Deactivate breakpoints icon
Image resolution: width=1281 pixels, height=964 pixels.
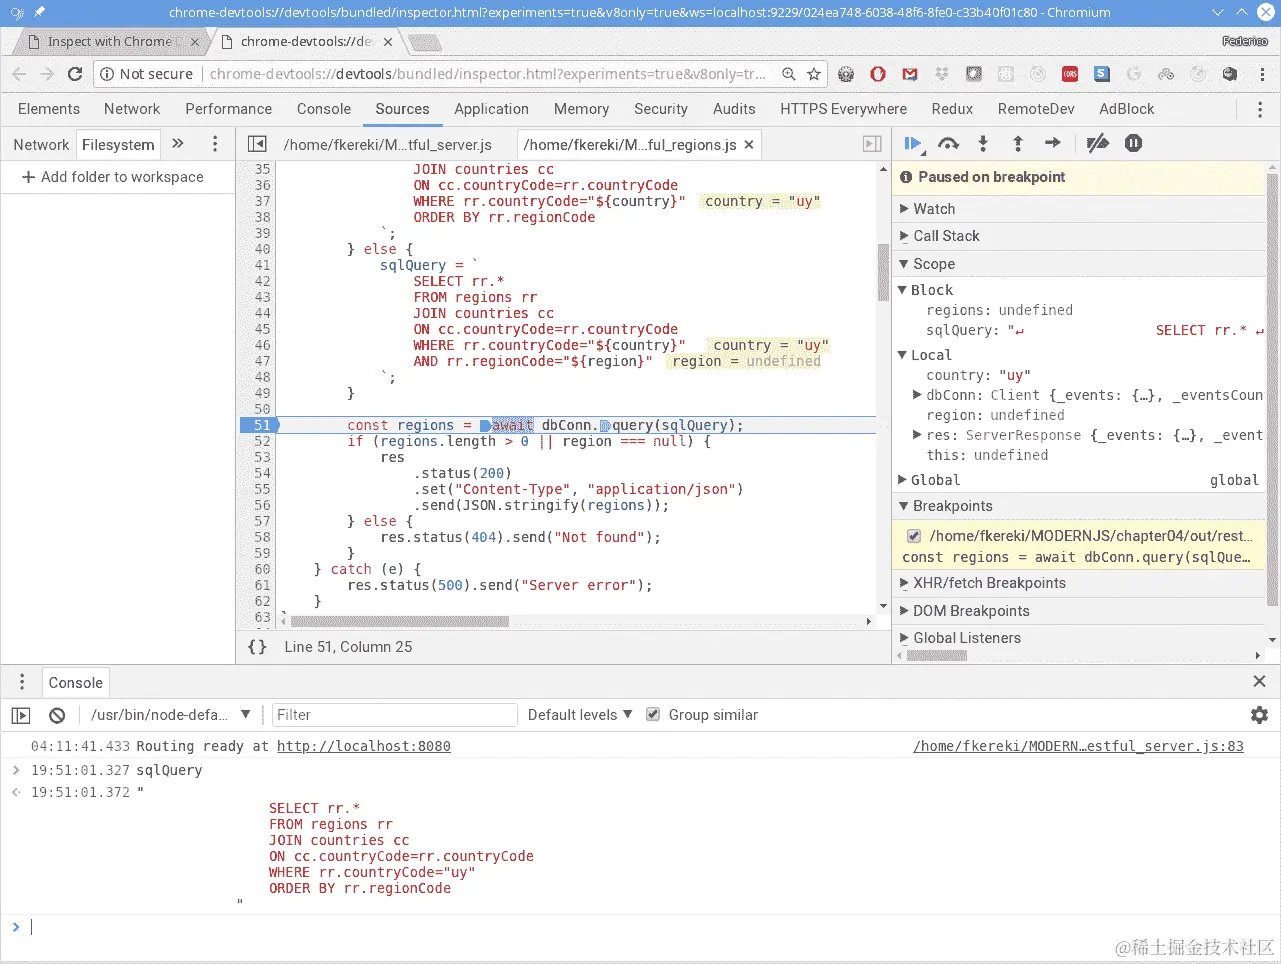pyautogui.click(x=1097, y=144)
